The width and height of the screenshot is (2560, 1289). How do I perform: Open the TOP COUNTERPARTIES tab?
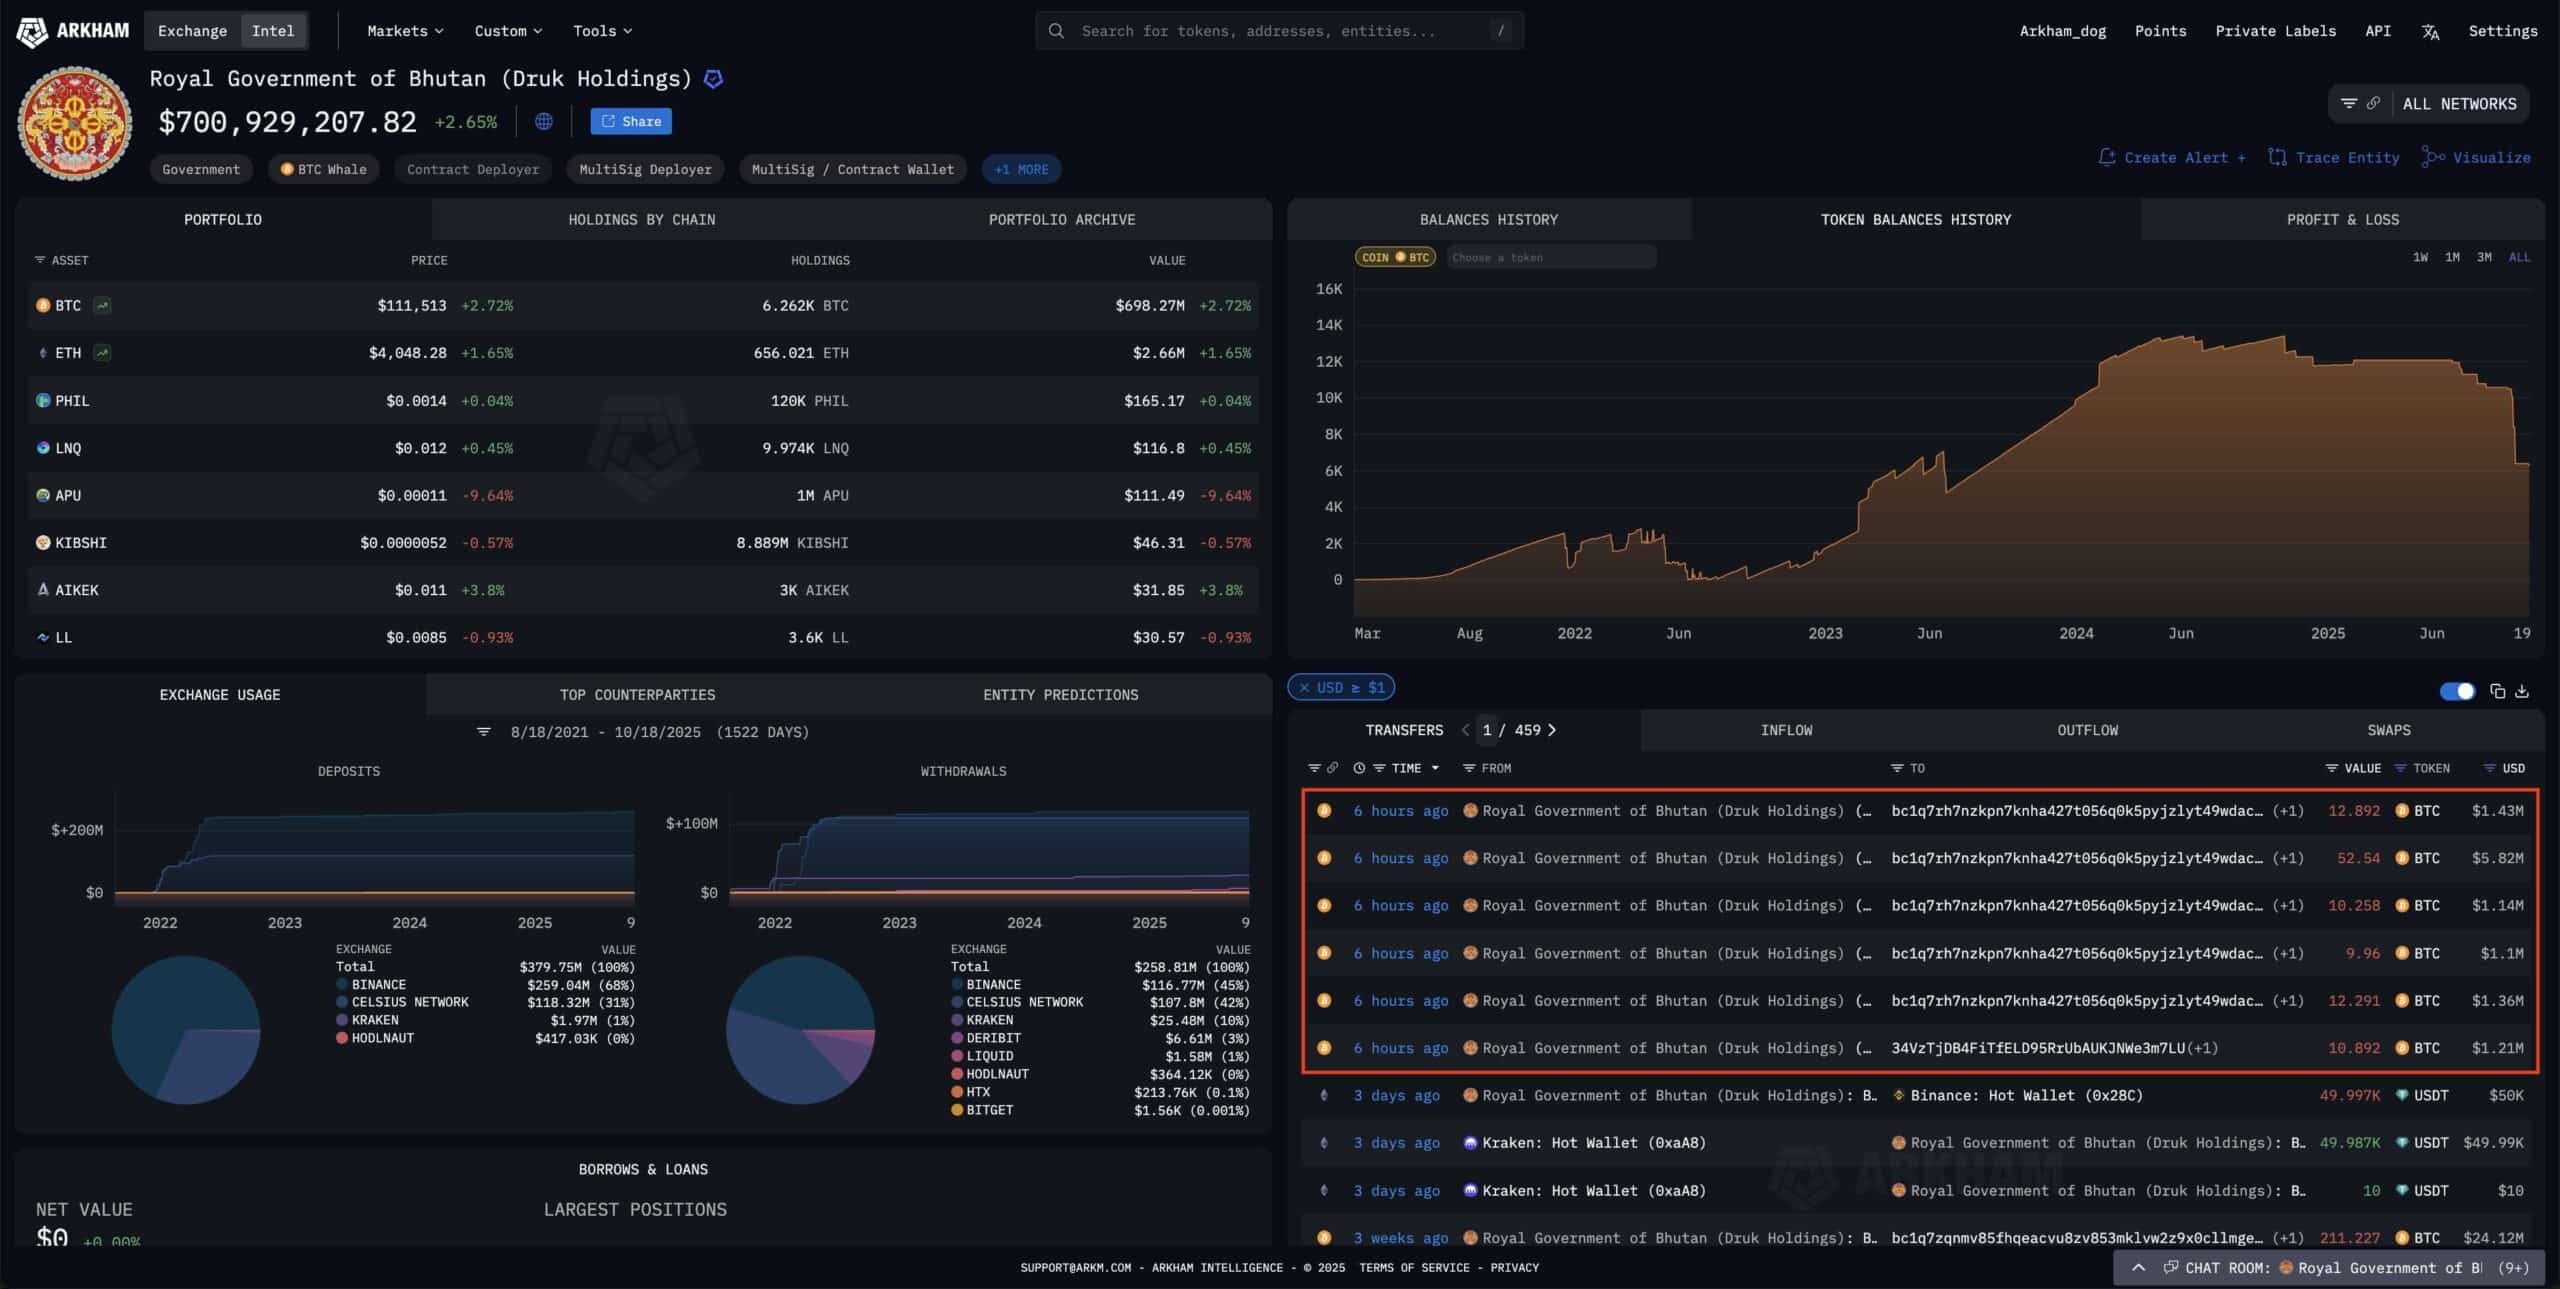click(x=637, y=694)
